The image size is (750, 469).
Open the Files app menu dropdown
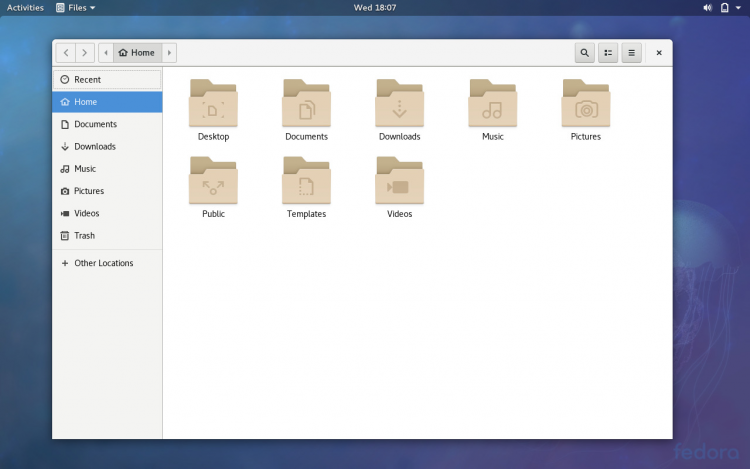[76, 7]
